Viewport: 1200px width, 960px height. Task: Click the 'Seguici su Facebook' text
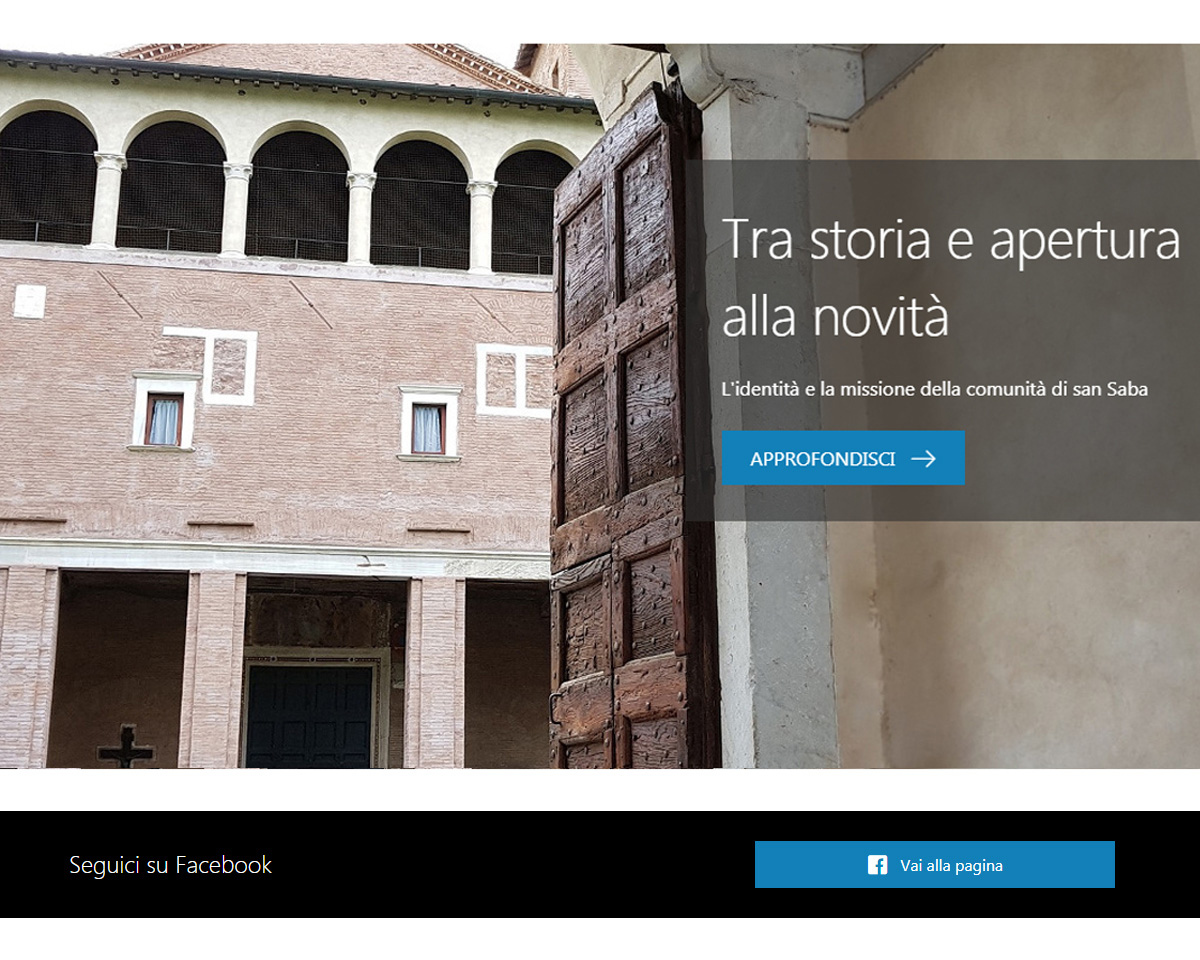tap(170, 865)
